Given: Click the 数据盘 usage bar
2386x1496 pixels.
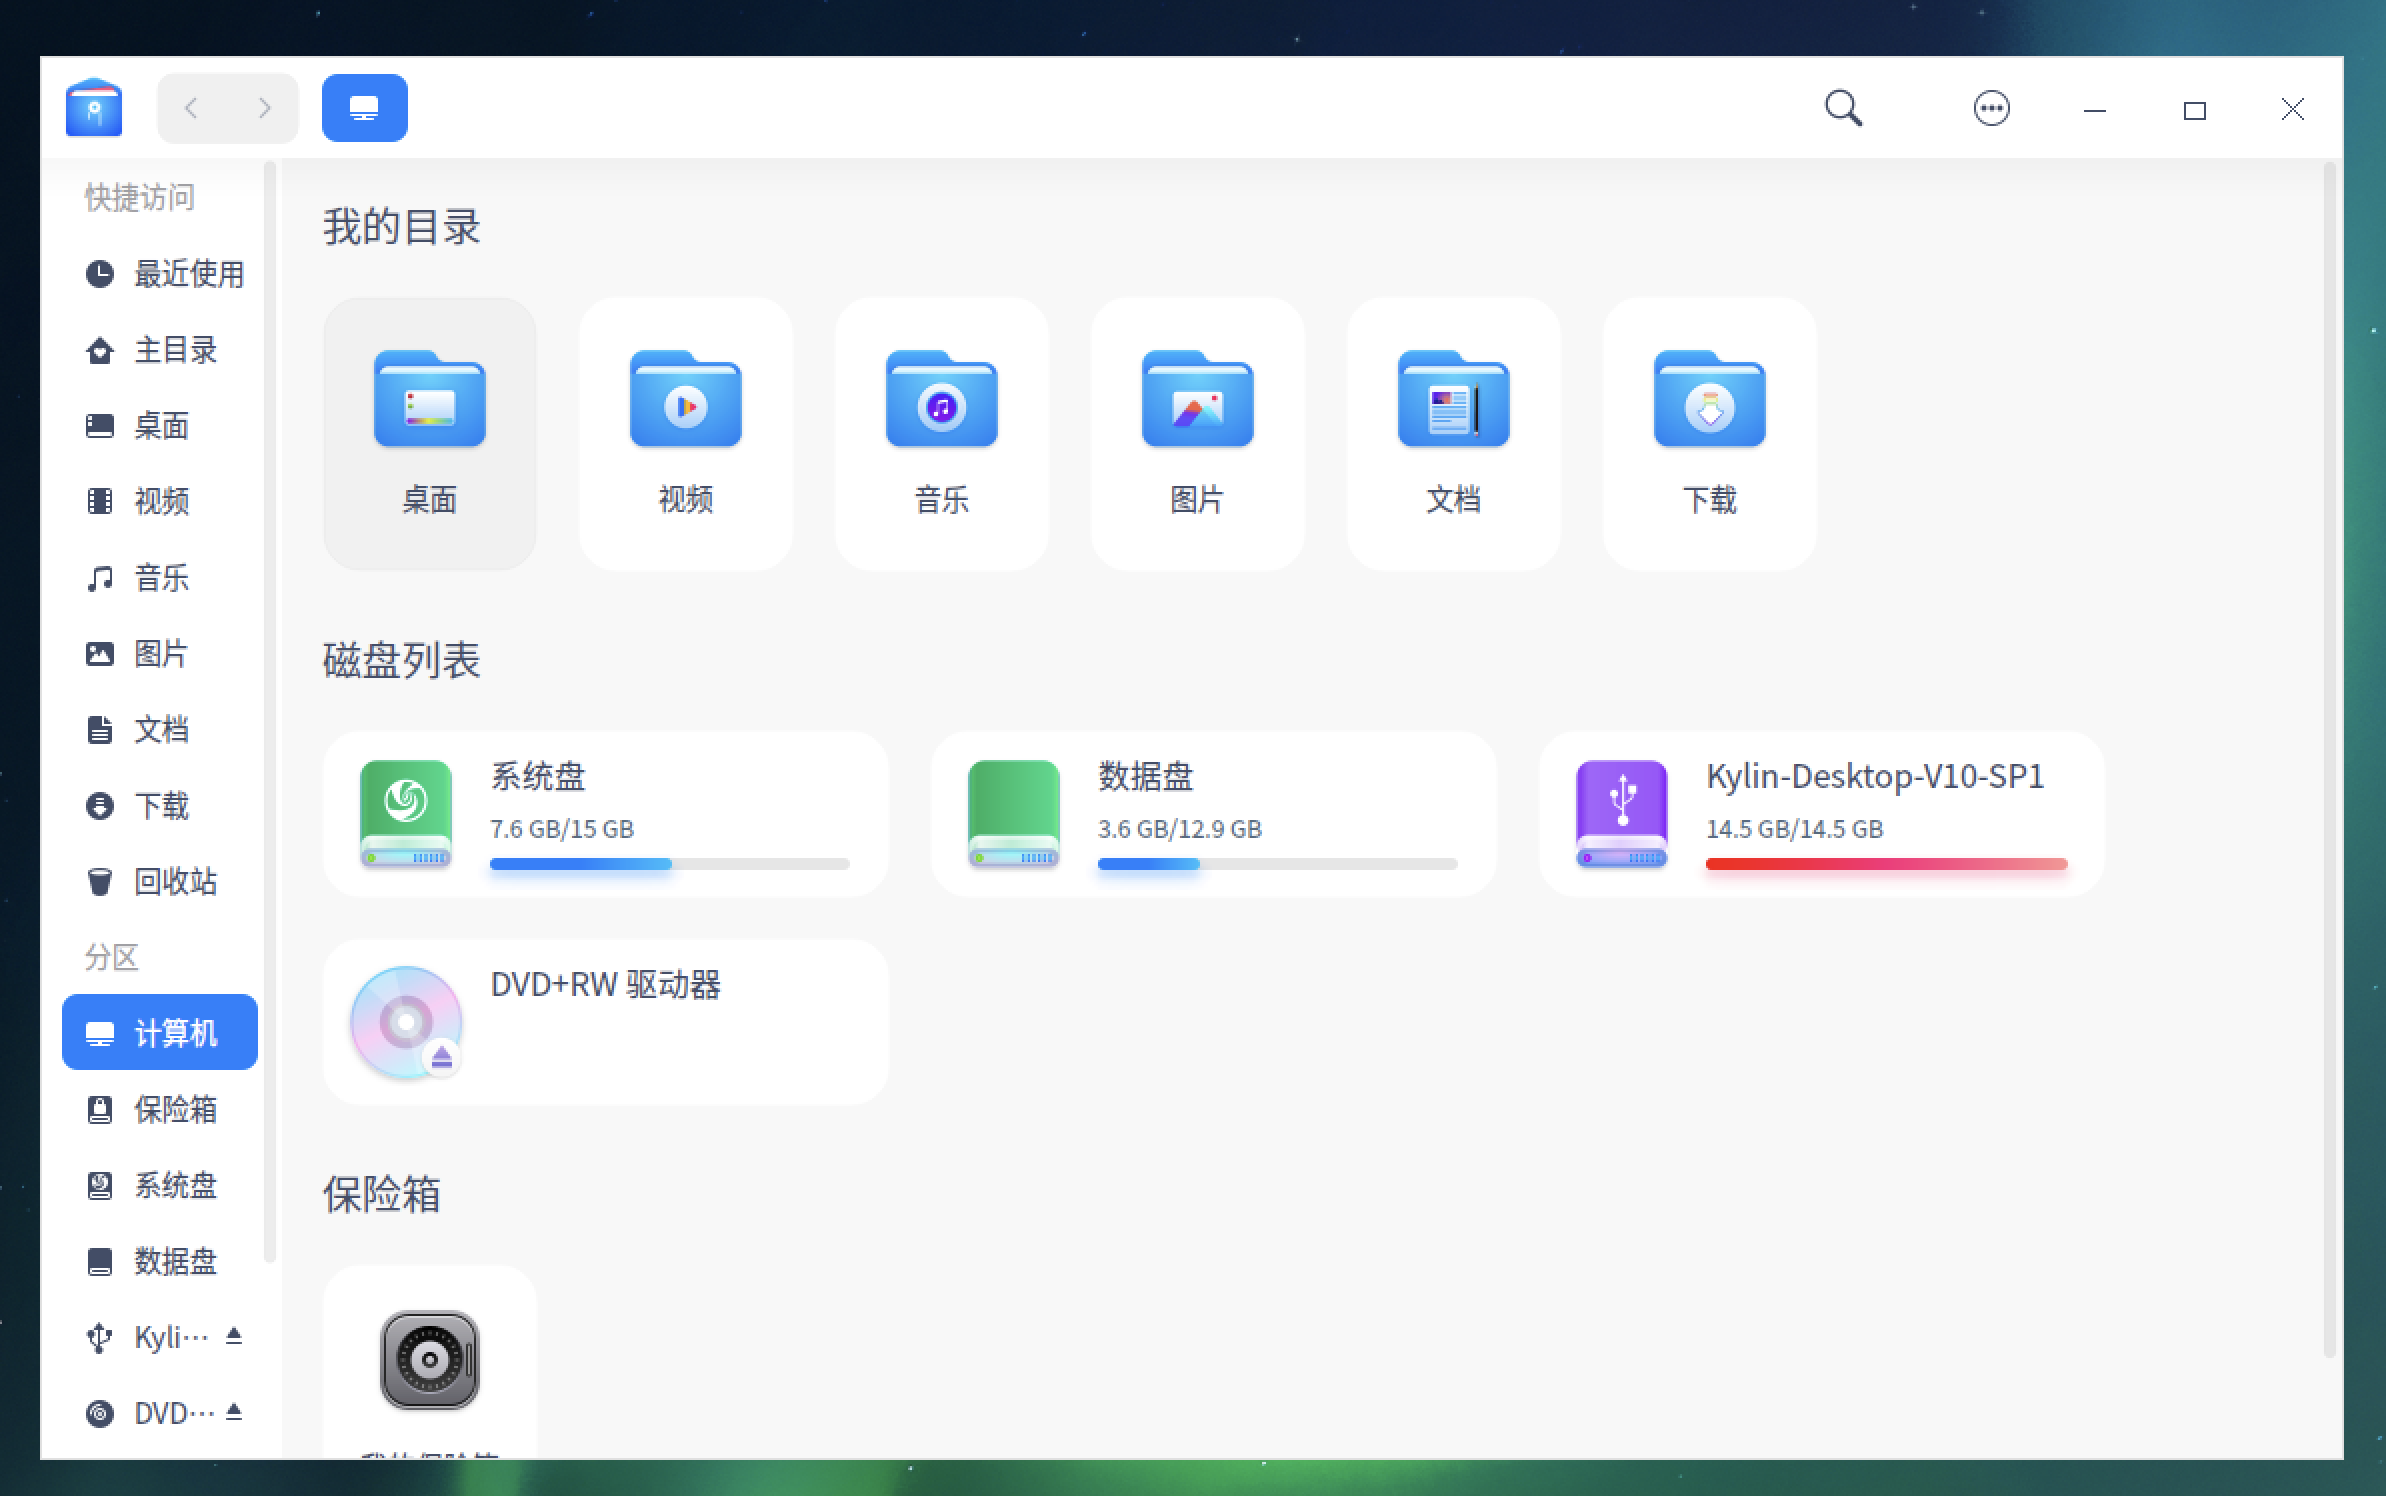Looking at the screenshot, I should pos(1278,864).
